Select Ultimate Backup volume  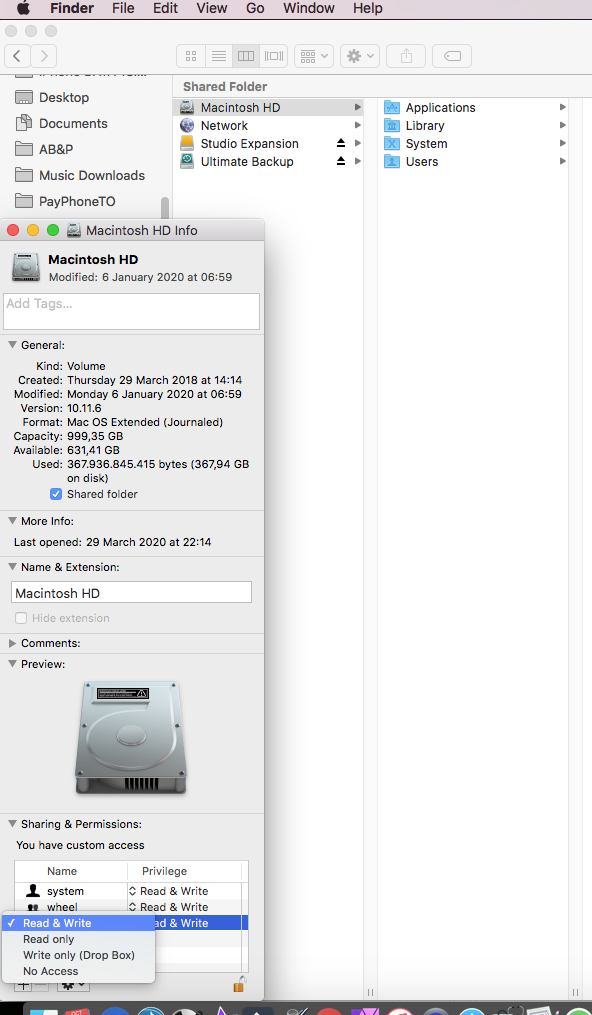[x=268, y=162]
